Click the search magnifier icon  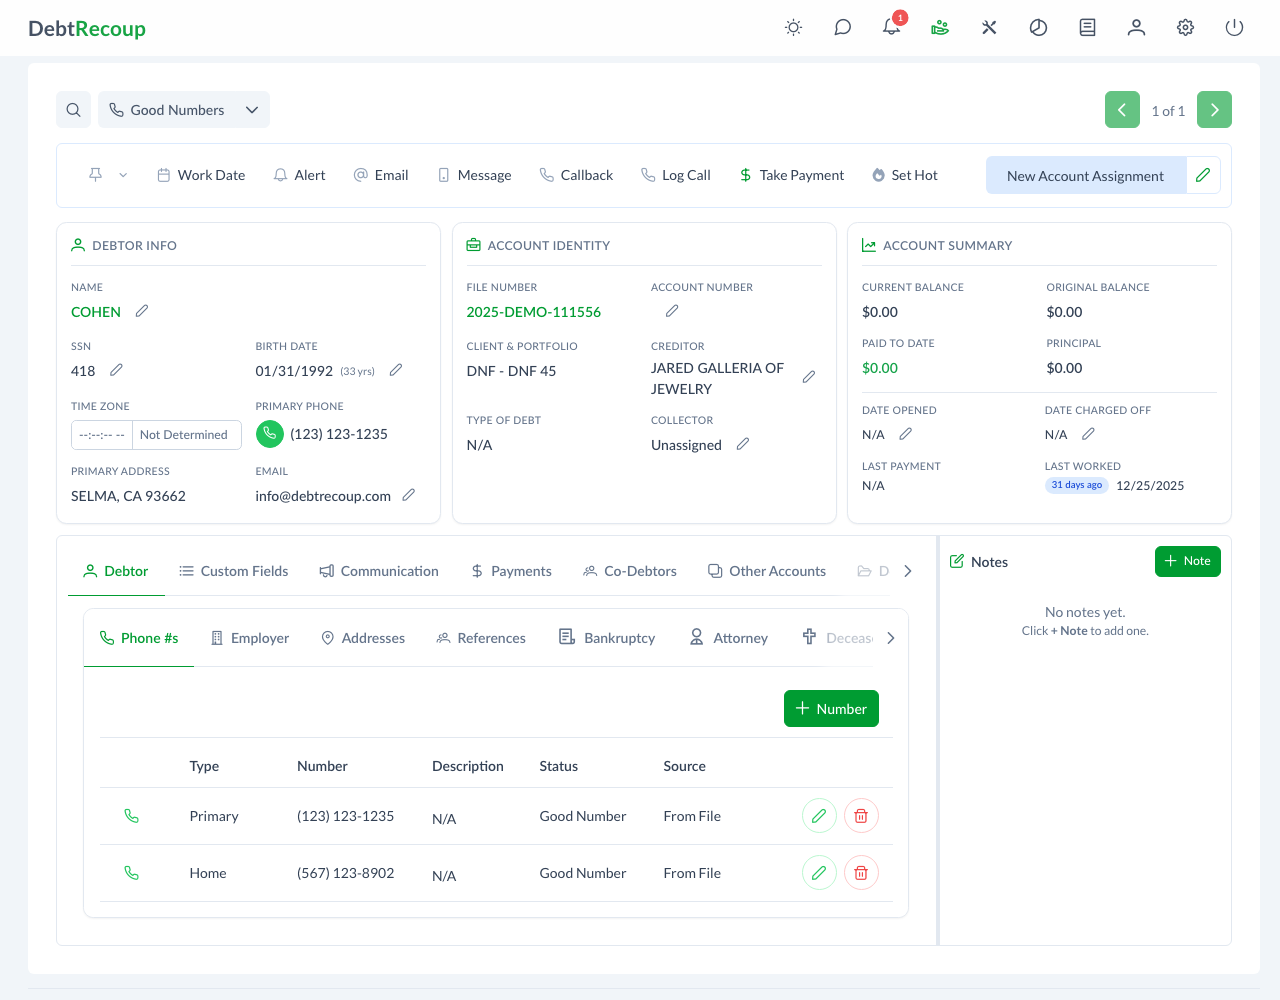point(74,110)
